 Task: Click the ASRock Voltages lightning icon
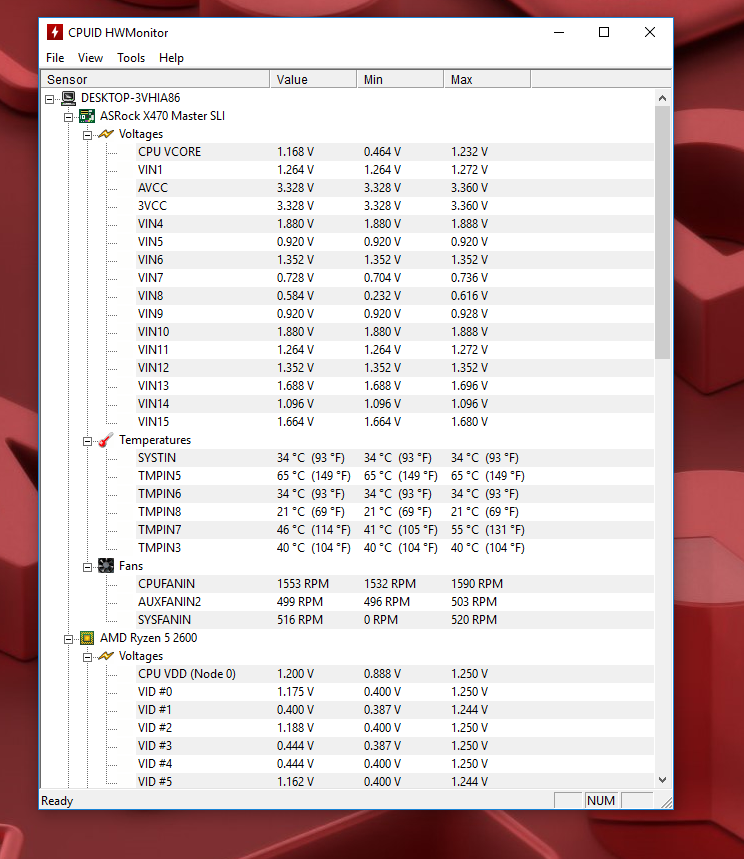[106, 134]
